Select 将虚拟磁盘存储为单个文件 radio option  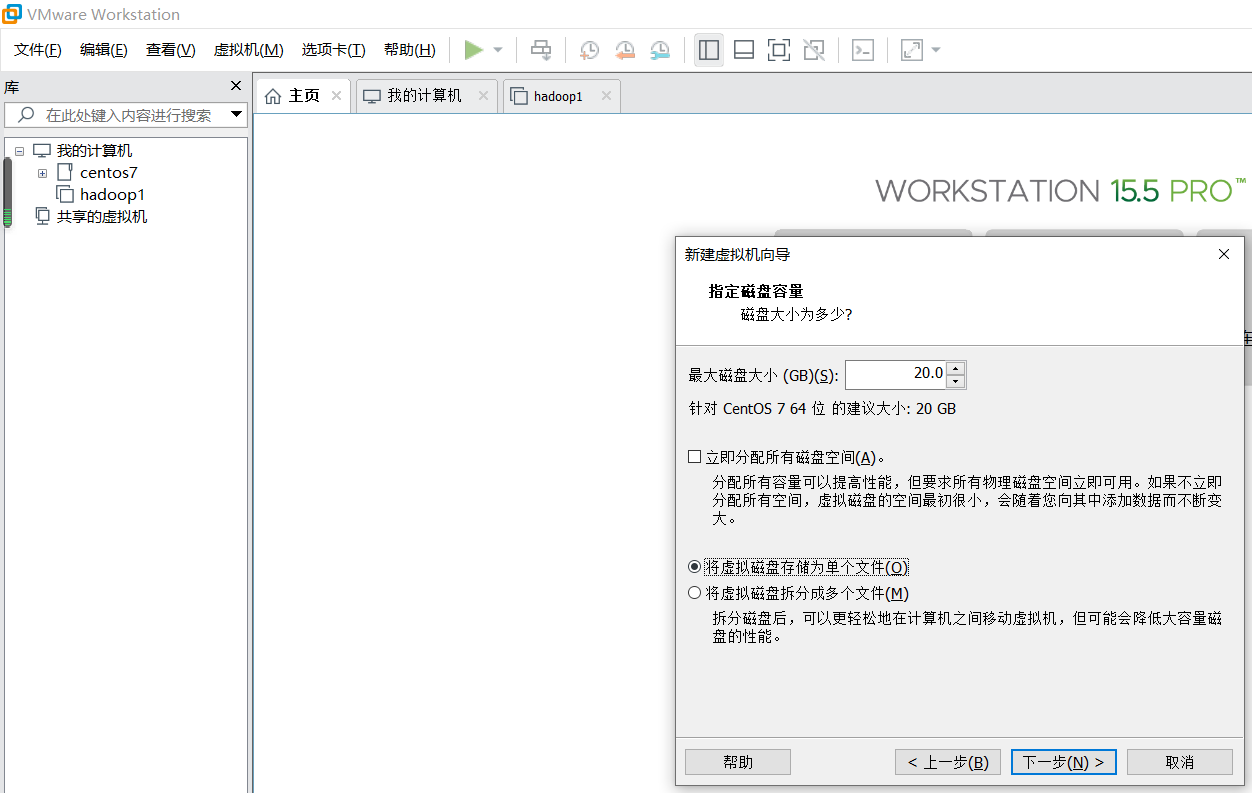[695, 567]
